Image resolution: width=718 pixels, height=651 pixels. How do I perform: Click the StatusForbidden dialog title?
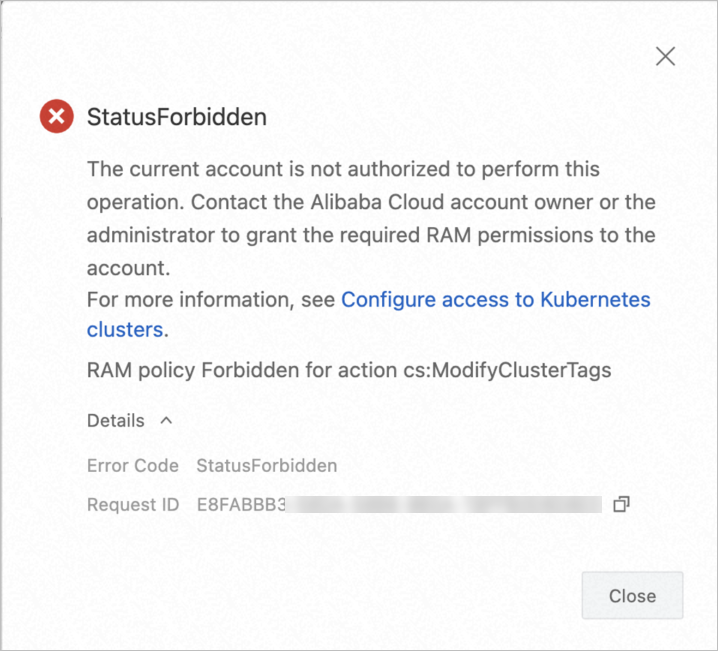177,117
